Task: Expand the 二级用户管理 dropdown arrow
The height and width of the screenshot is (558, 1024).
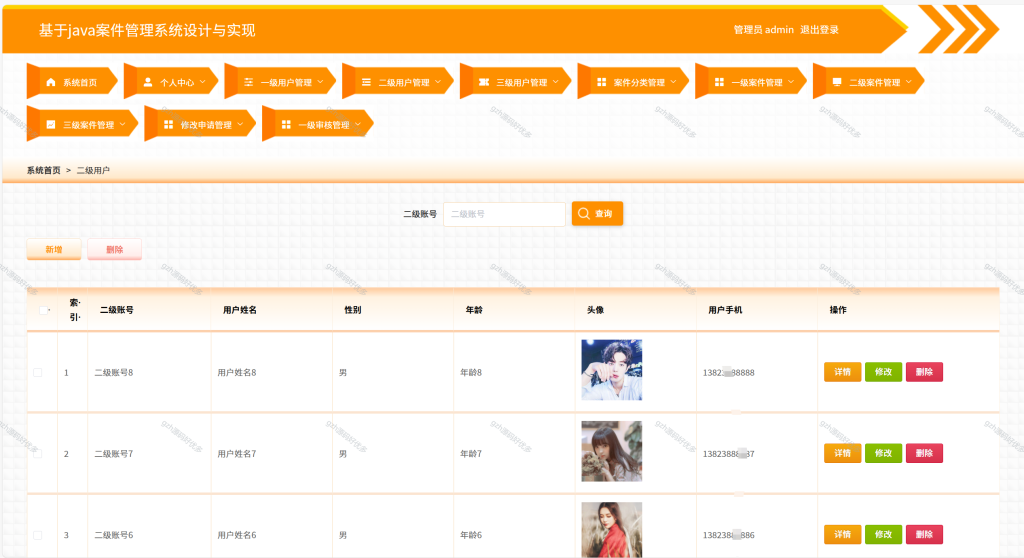Action: [438, 82]
